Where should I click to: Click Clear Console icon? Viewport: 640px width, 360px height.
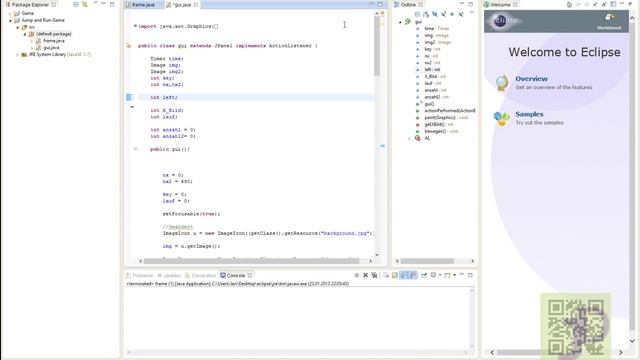tap(386, 276)
